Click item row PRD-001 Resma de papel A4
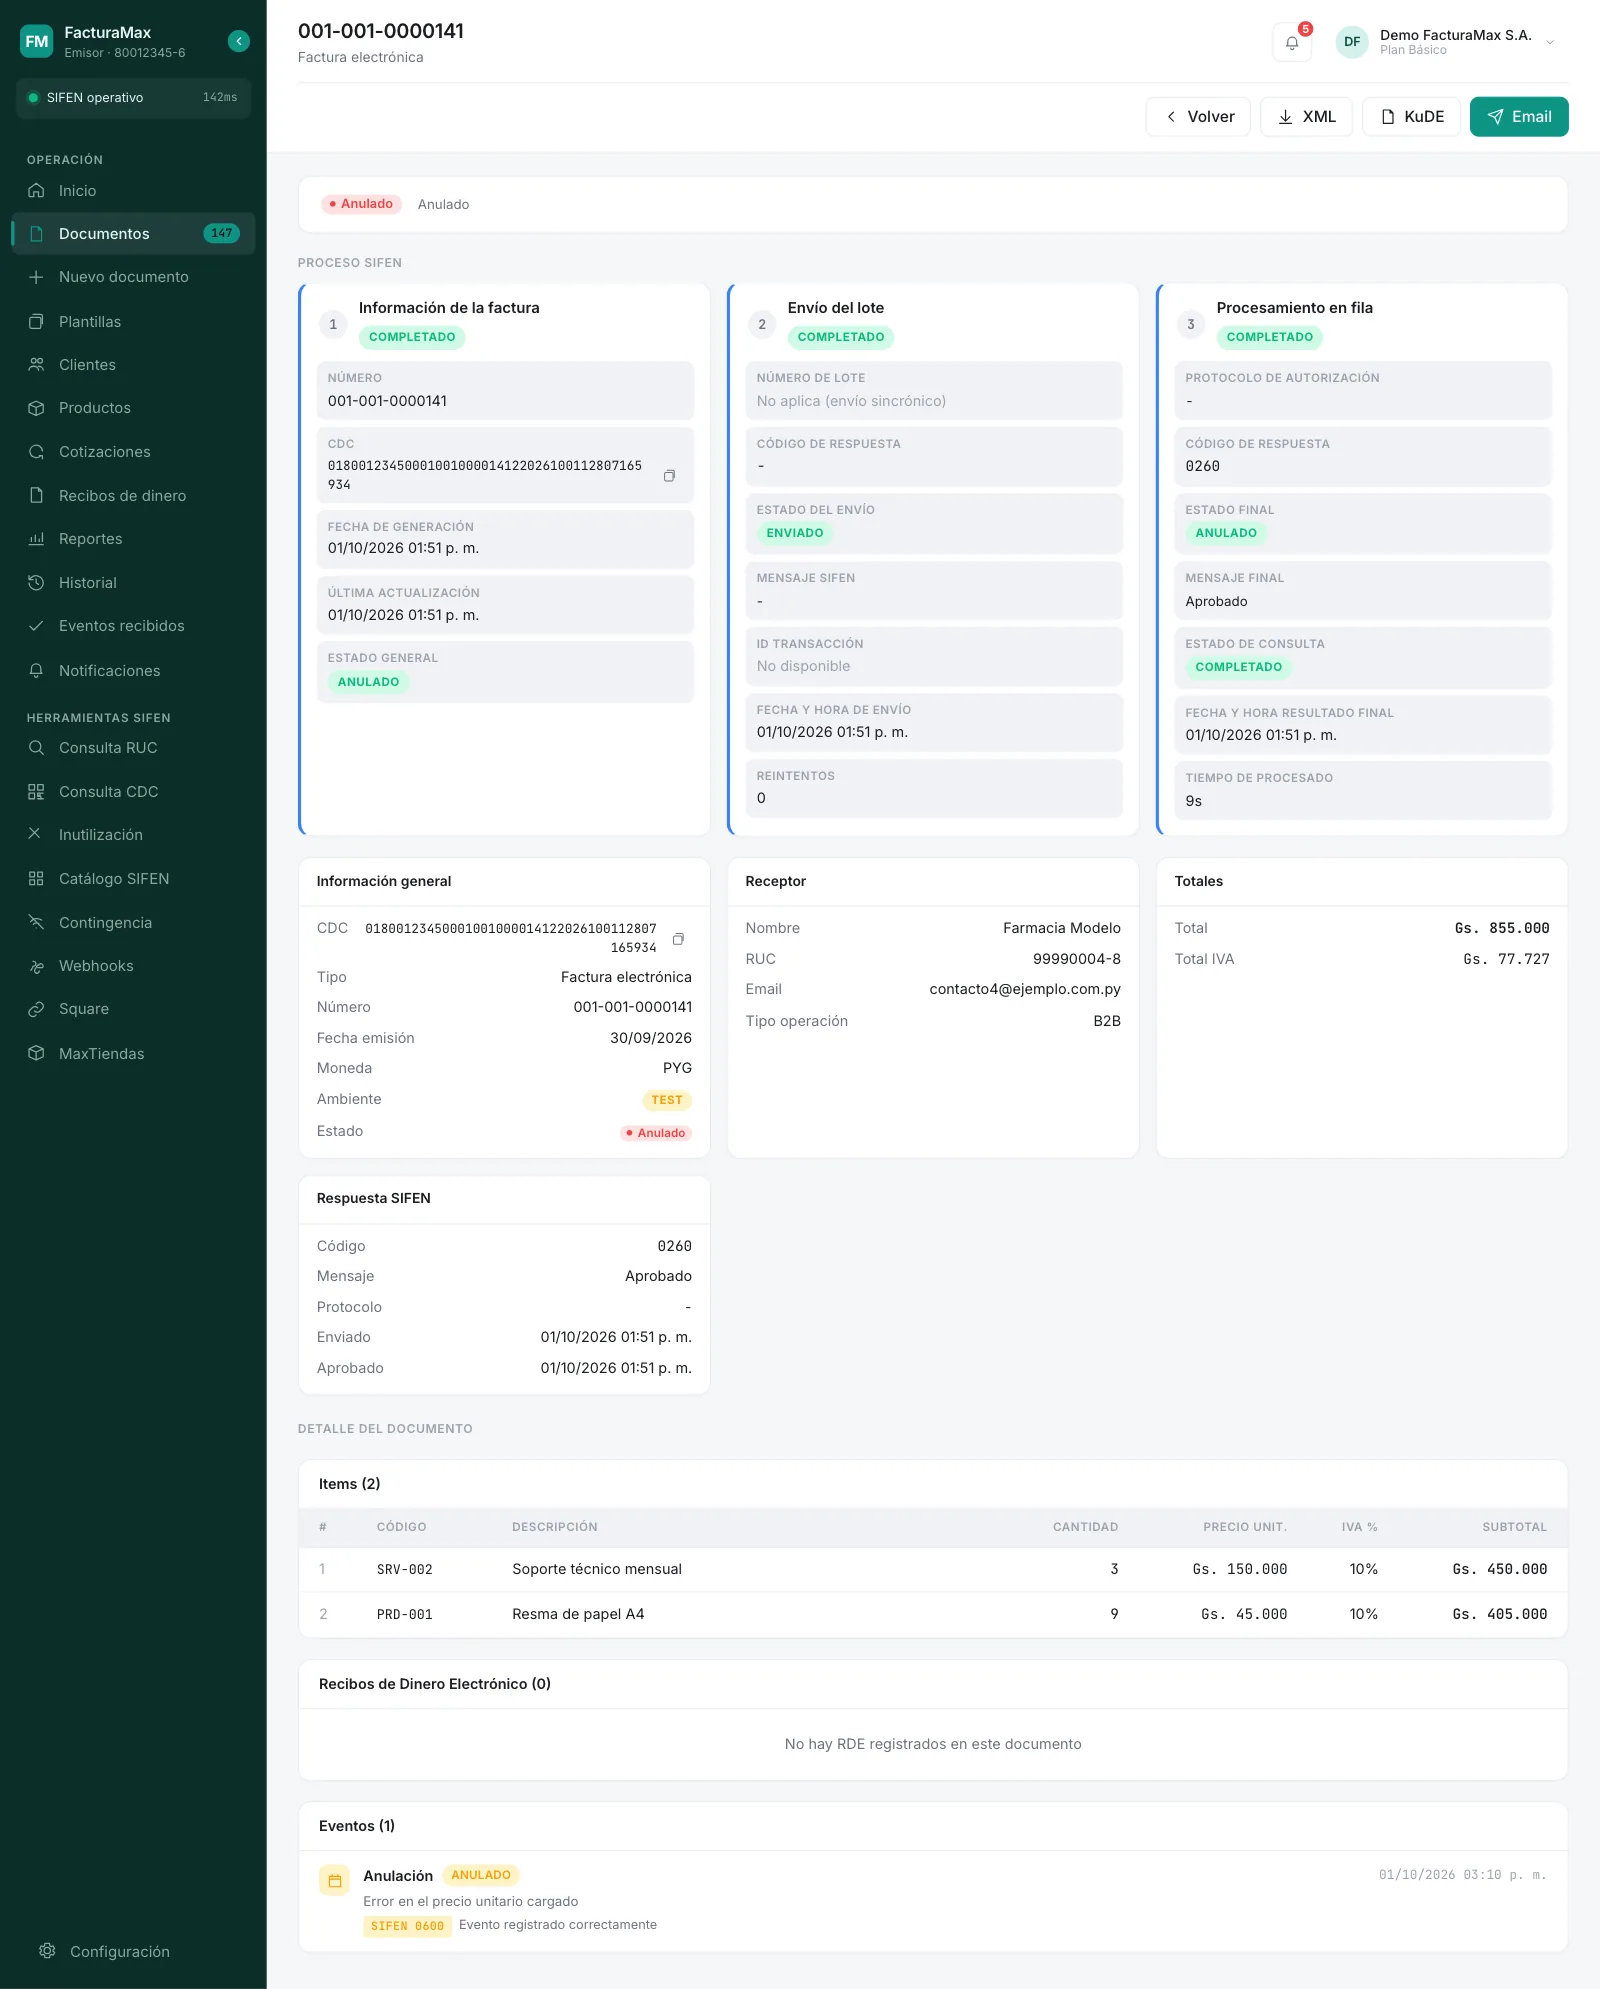This screenshot has height=1989, width=1600. (x=933, y=1615)
